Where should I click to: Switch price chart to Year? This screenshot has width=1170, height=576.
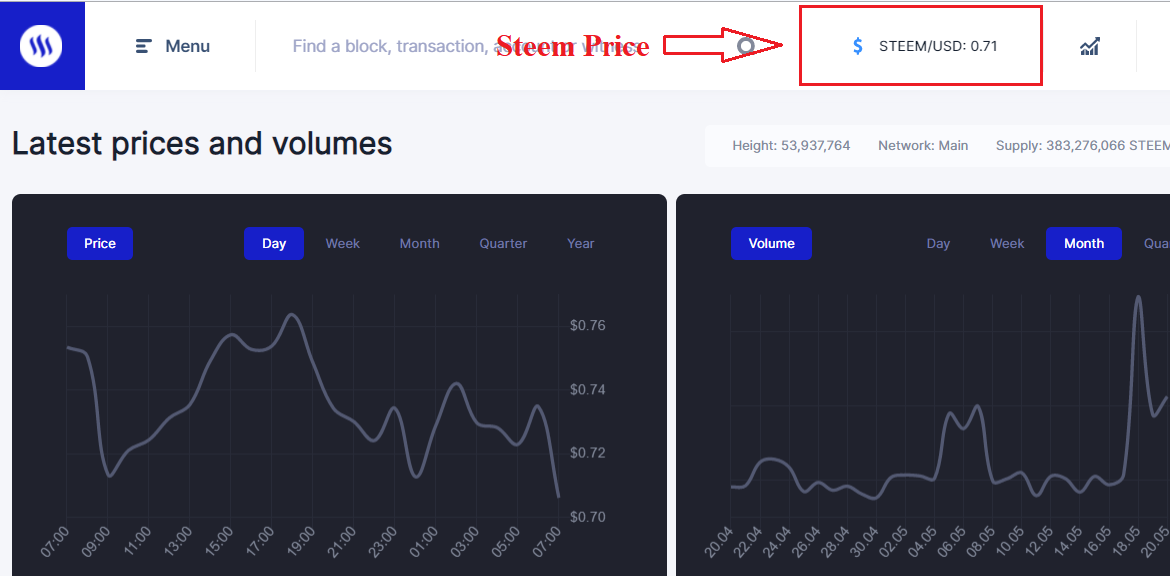(x=580, y=243)
